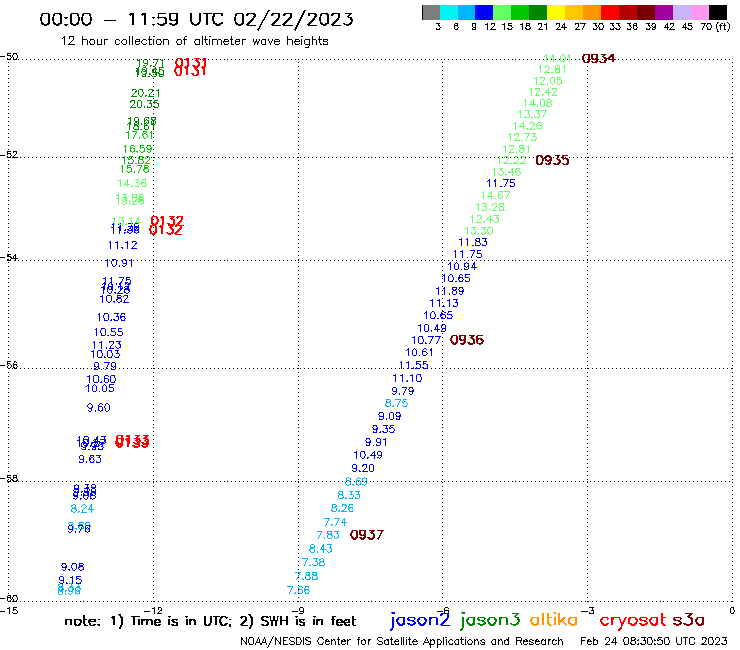The width and height of the screenshot is (740, 650).
Task: Click the jason2 satellite legend label
Action: pos(420,620)
